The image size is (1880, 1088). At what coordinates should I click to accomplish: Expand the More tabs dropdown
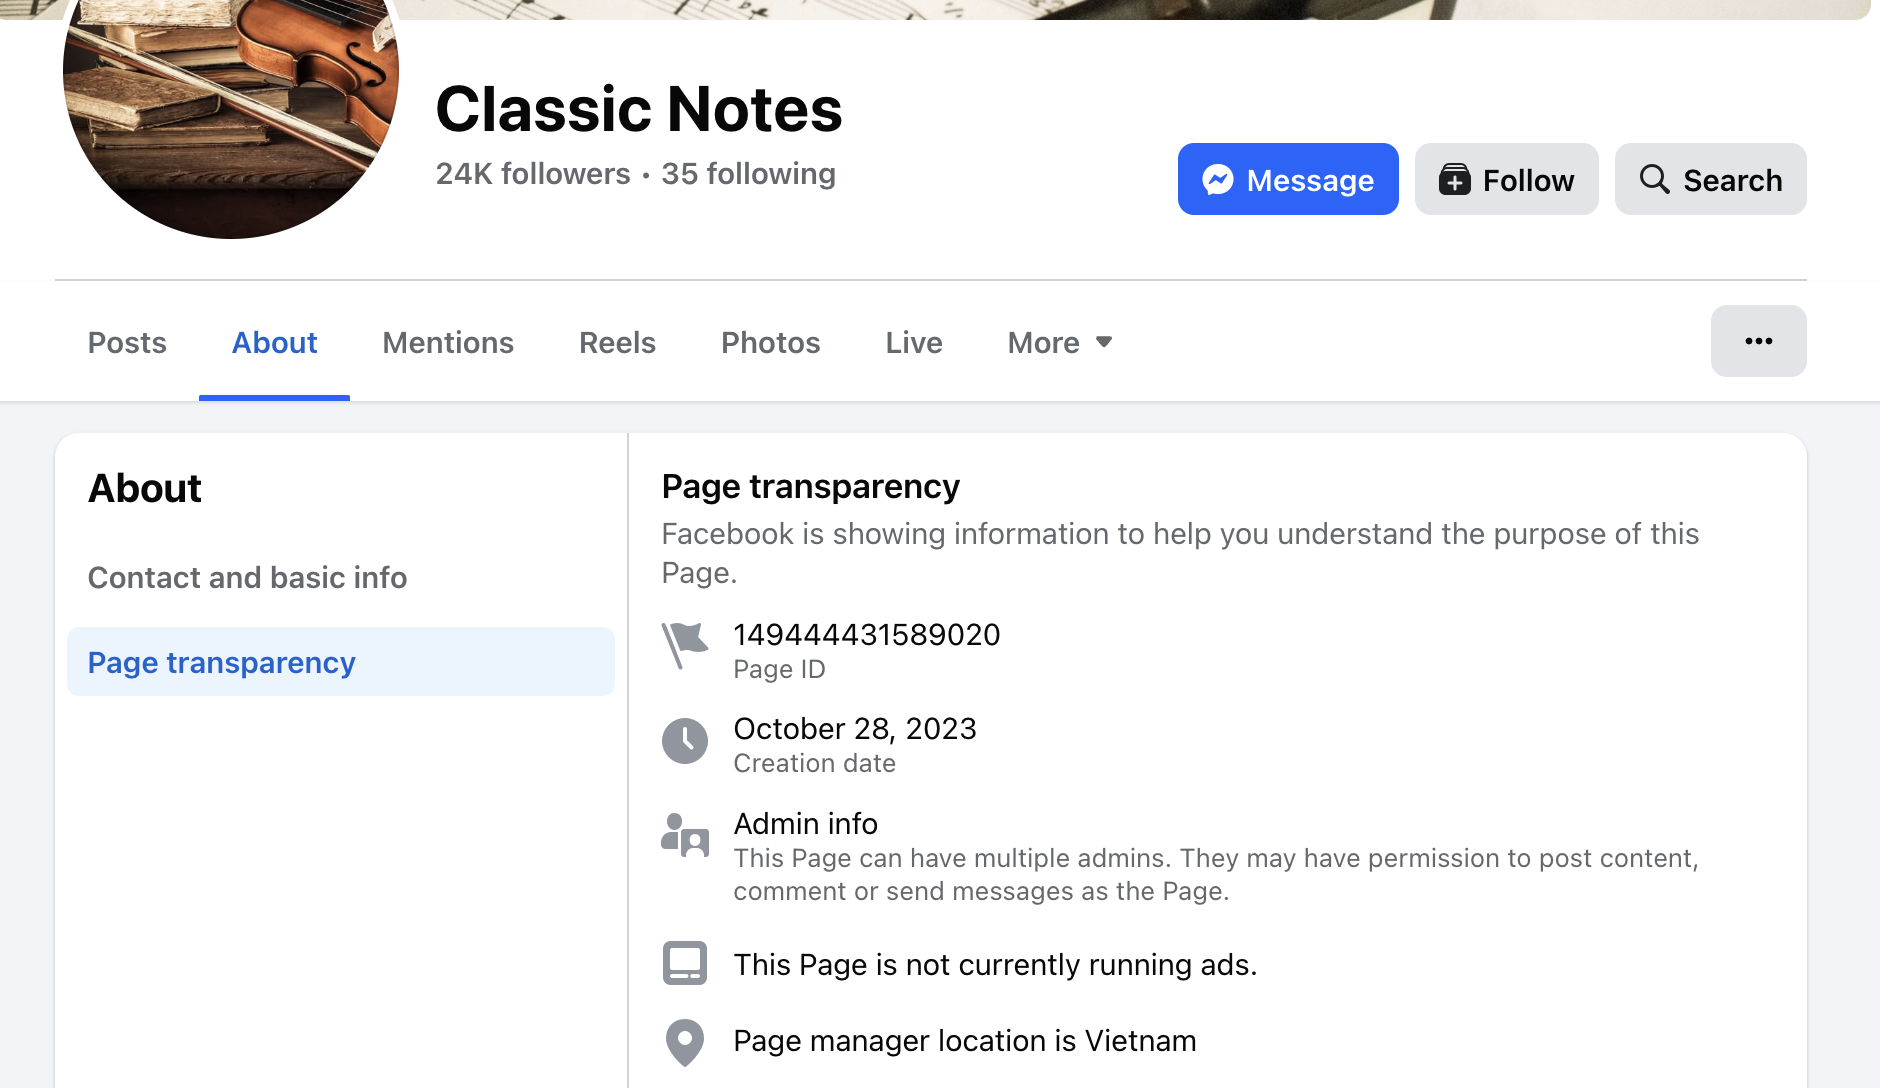[1060, 343]
